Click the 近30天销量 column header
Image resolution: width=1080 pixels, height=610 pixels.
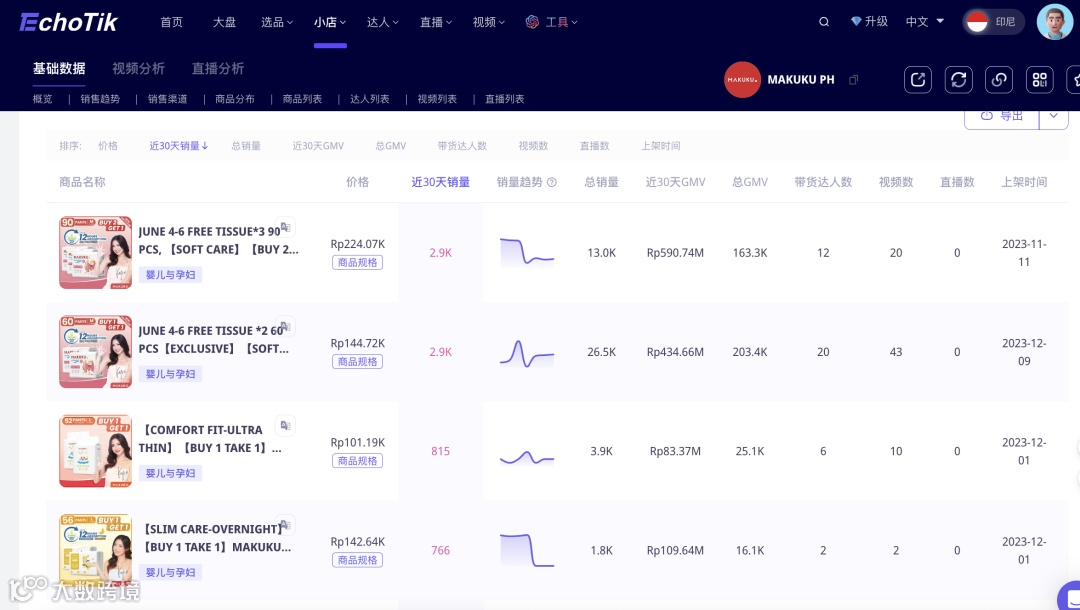441,182
